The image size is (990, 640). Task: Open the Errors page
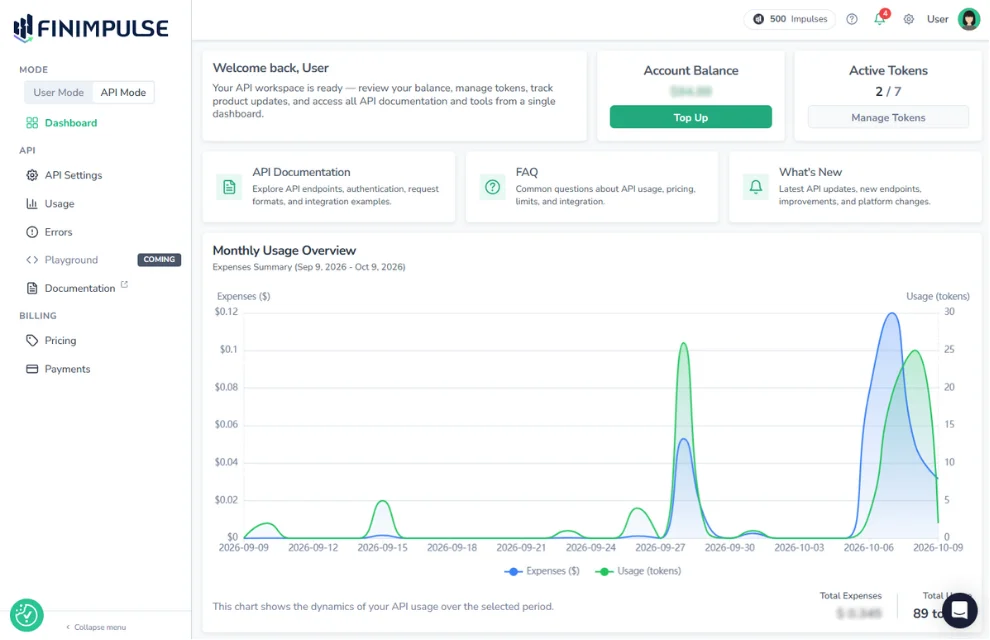pos(58,232)
